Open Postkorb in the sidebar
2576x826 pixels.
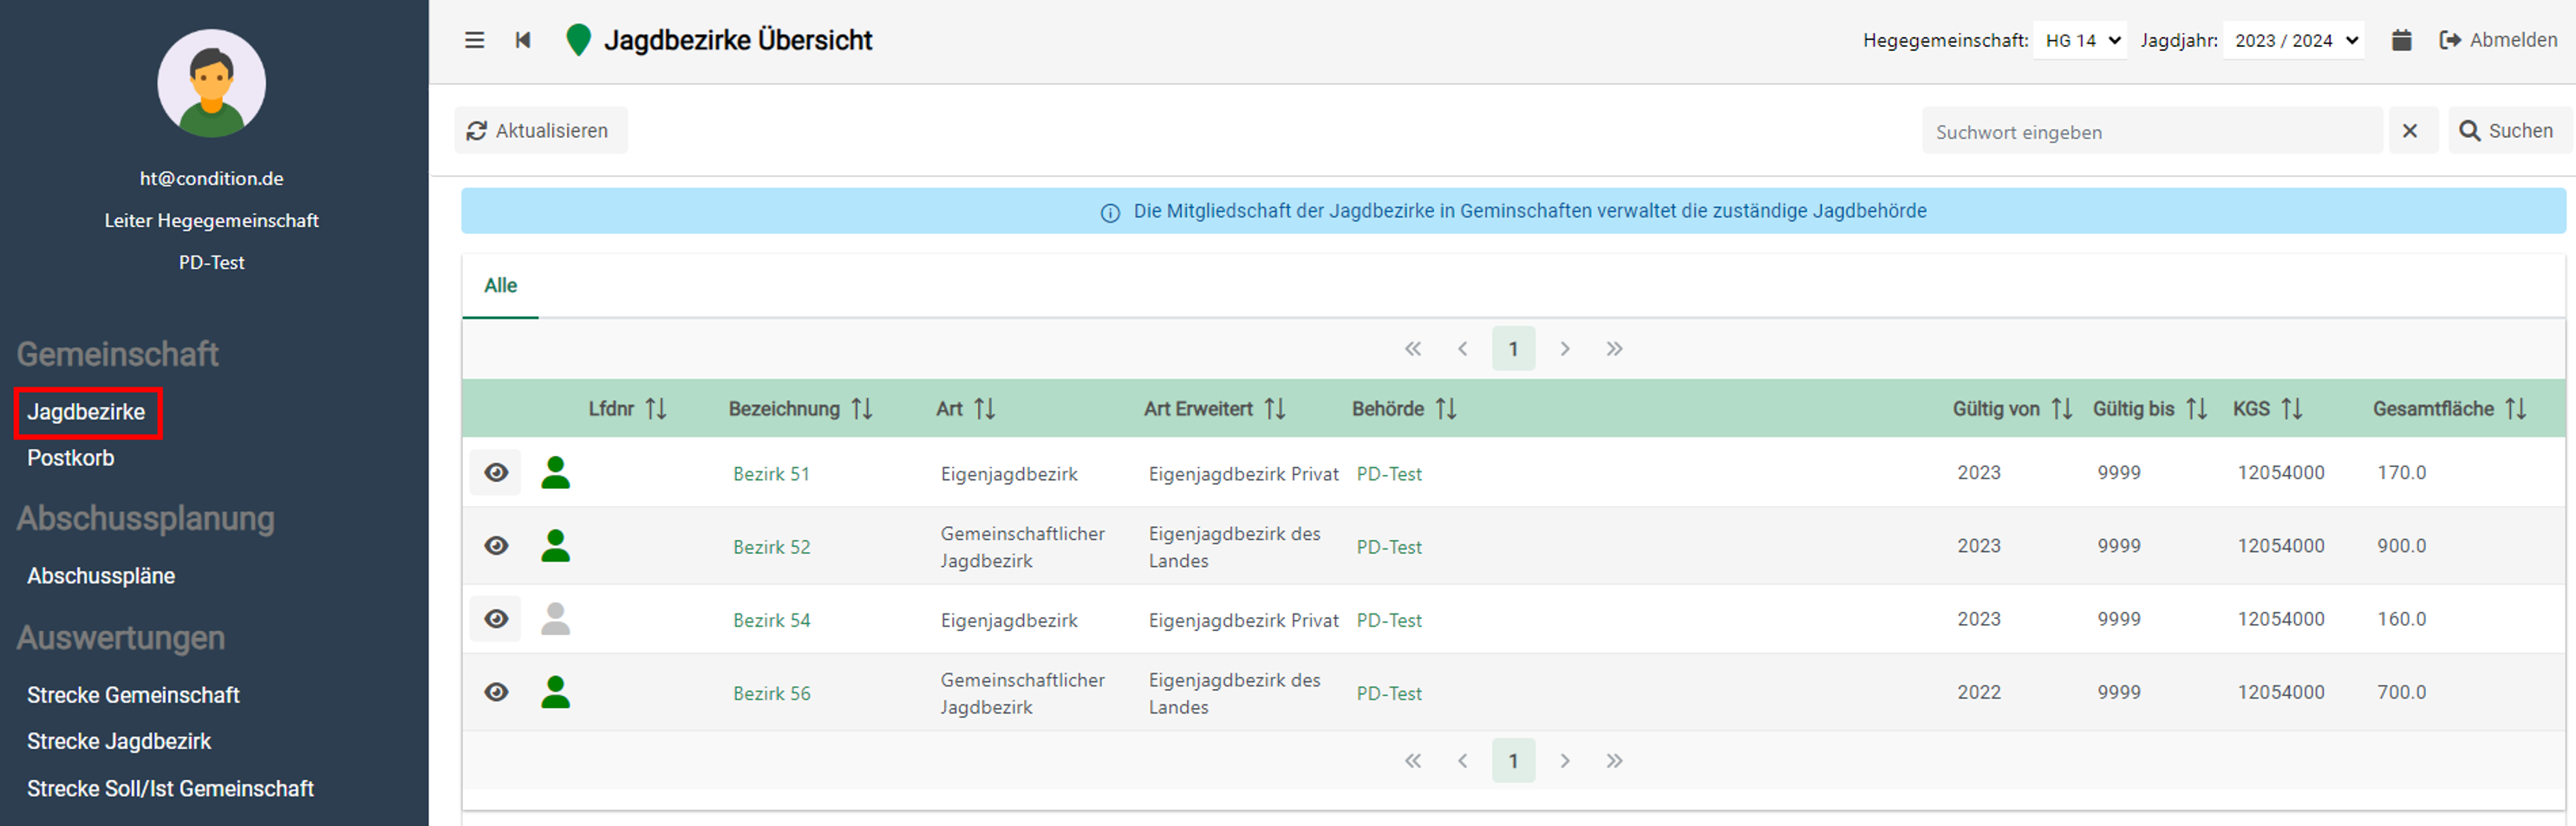(x=71, y=458)
